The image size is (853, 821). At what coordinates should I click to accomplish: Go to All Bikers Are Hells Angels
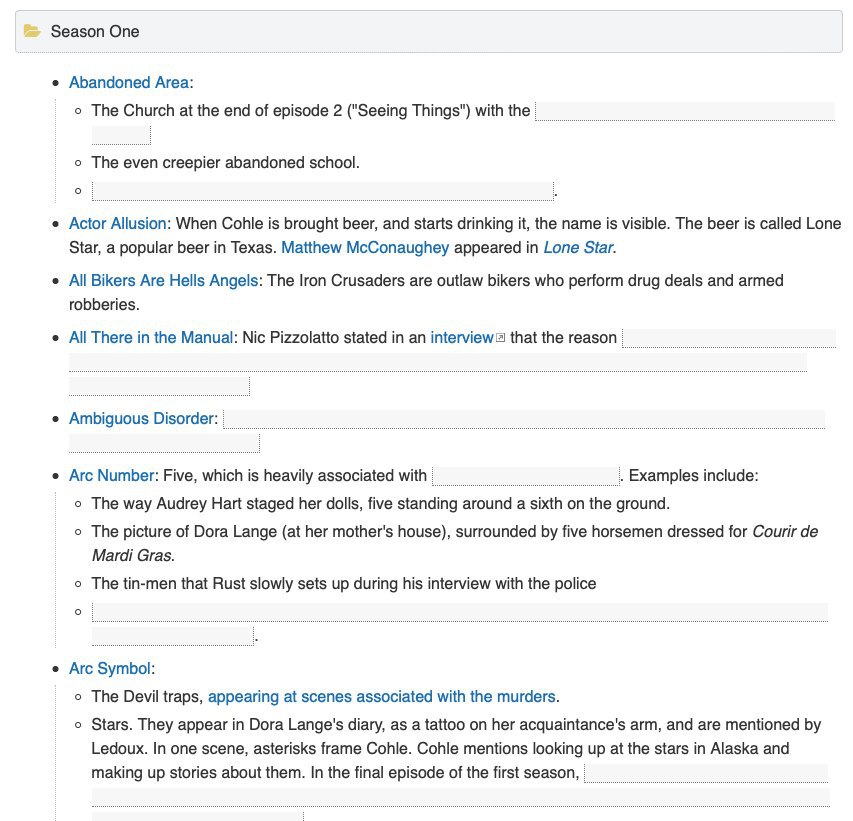[163, 281]
